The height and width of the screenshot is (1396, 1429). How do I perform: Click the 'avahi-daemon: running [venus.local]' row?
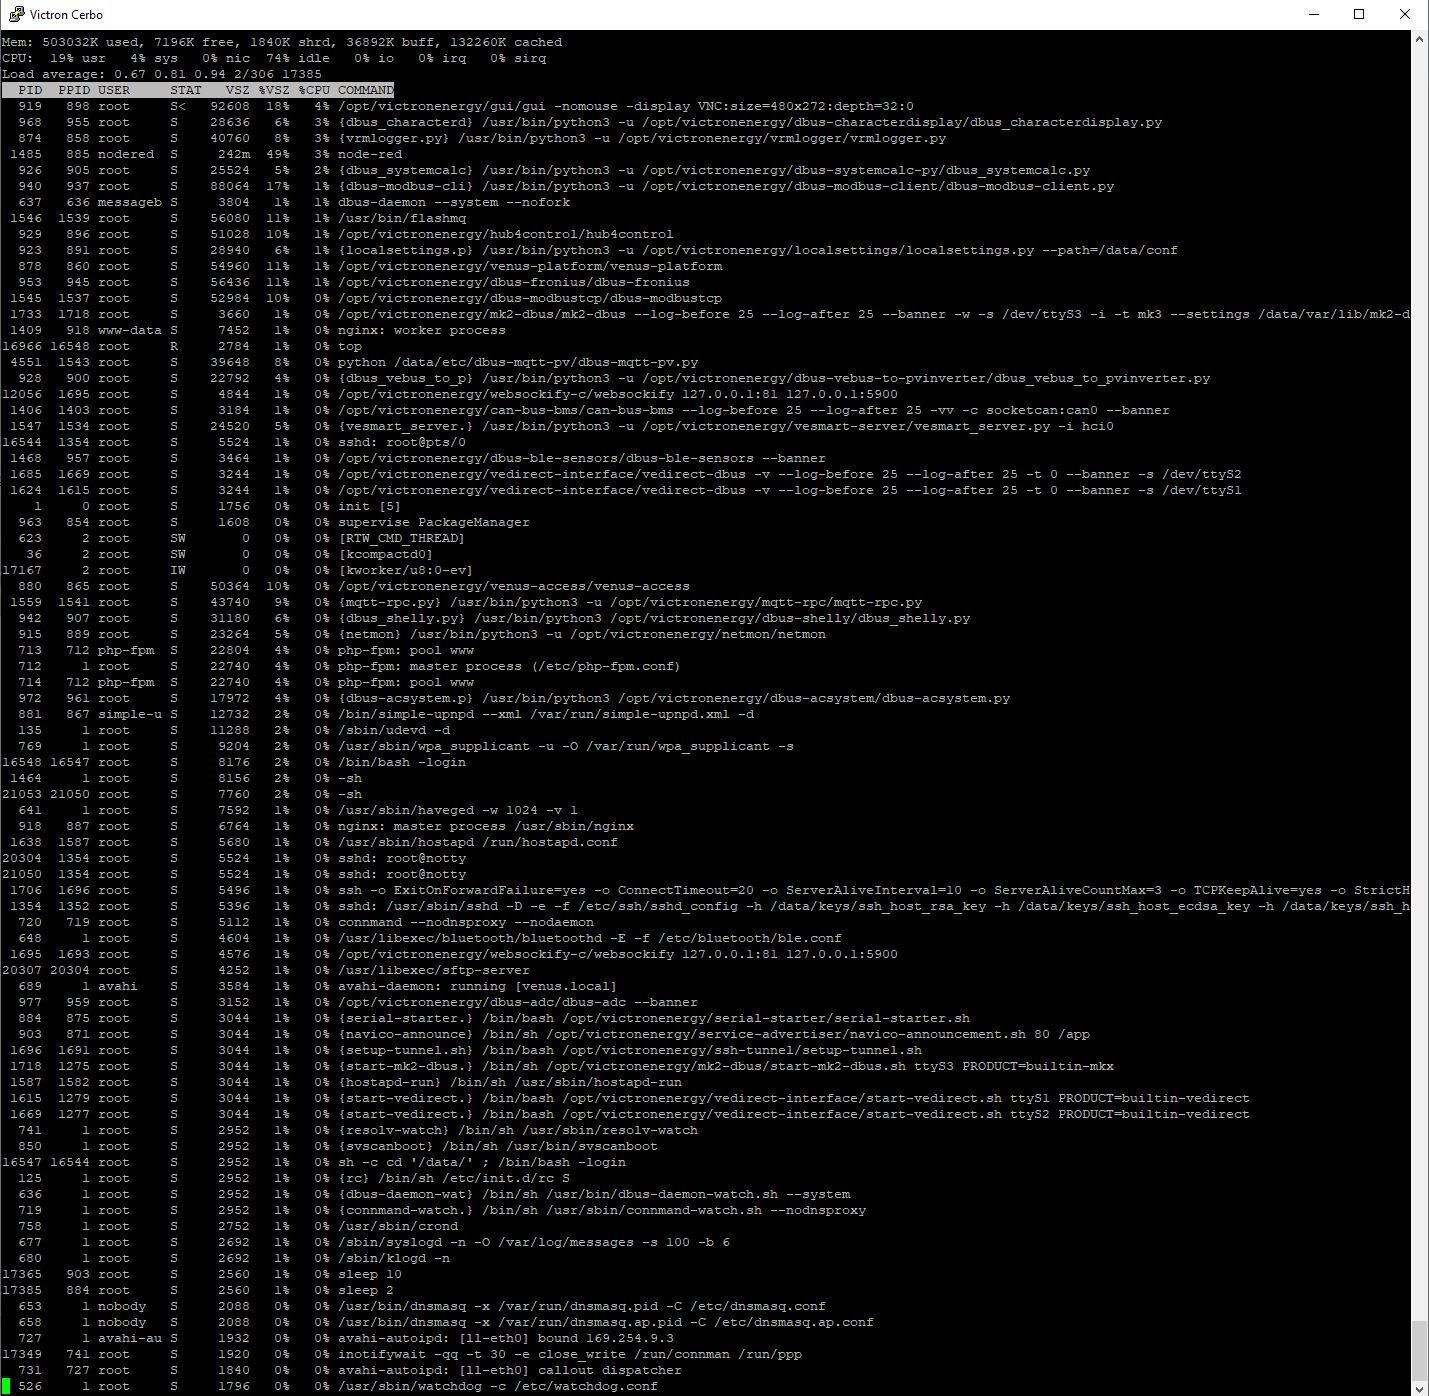point(310,986)
